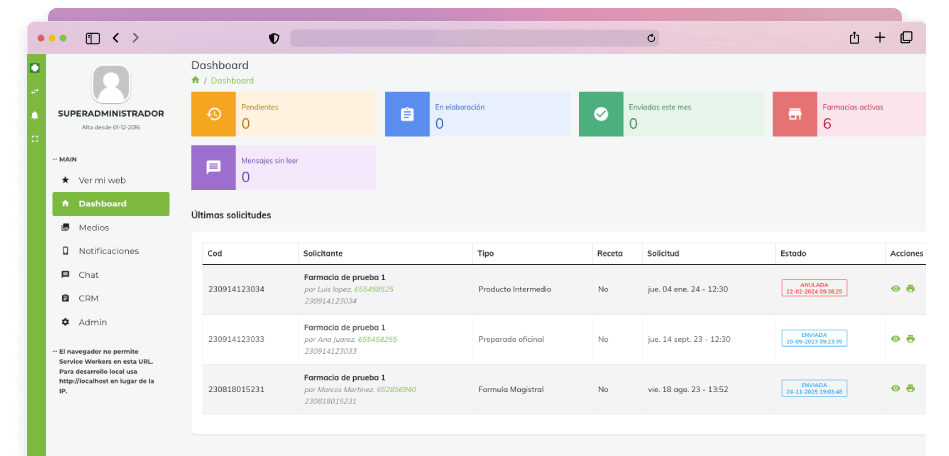
Task: Sort table by Solicitud column header
Action: tap(664, 254)
